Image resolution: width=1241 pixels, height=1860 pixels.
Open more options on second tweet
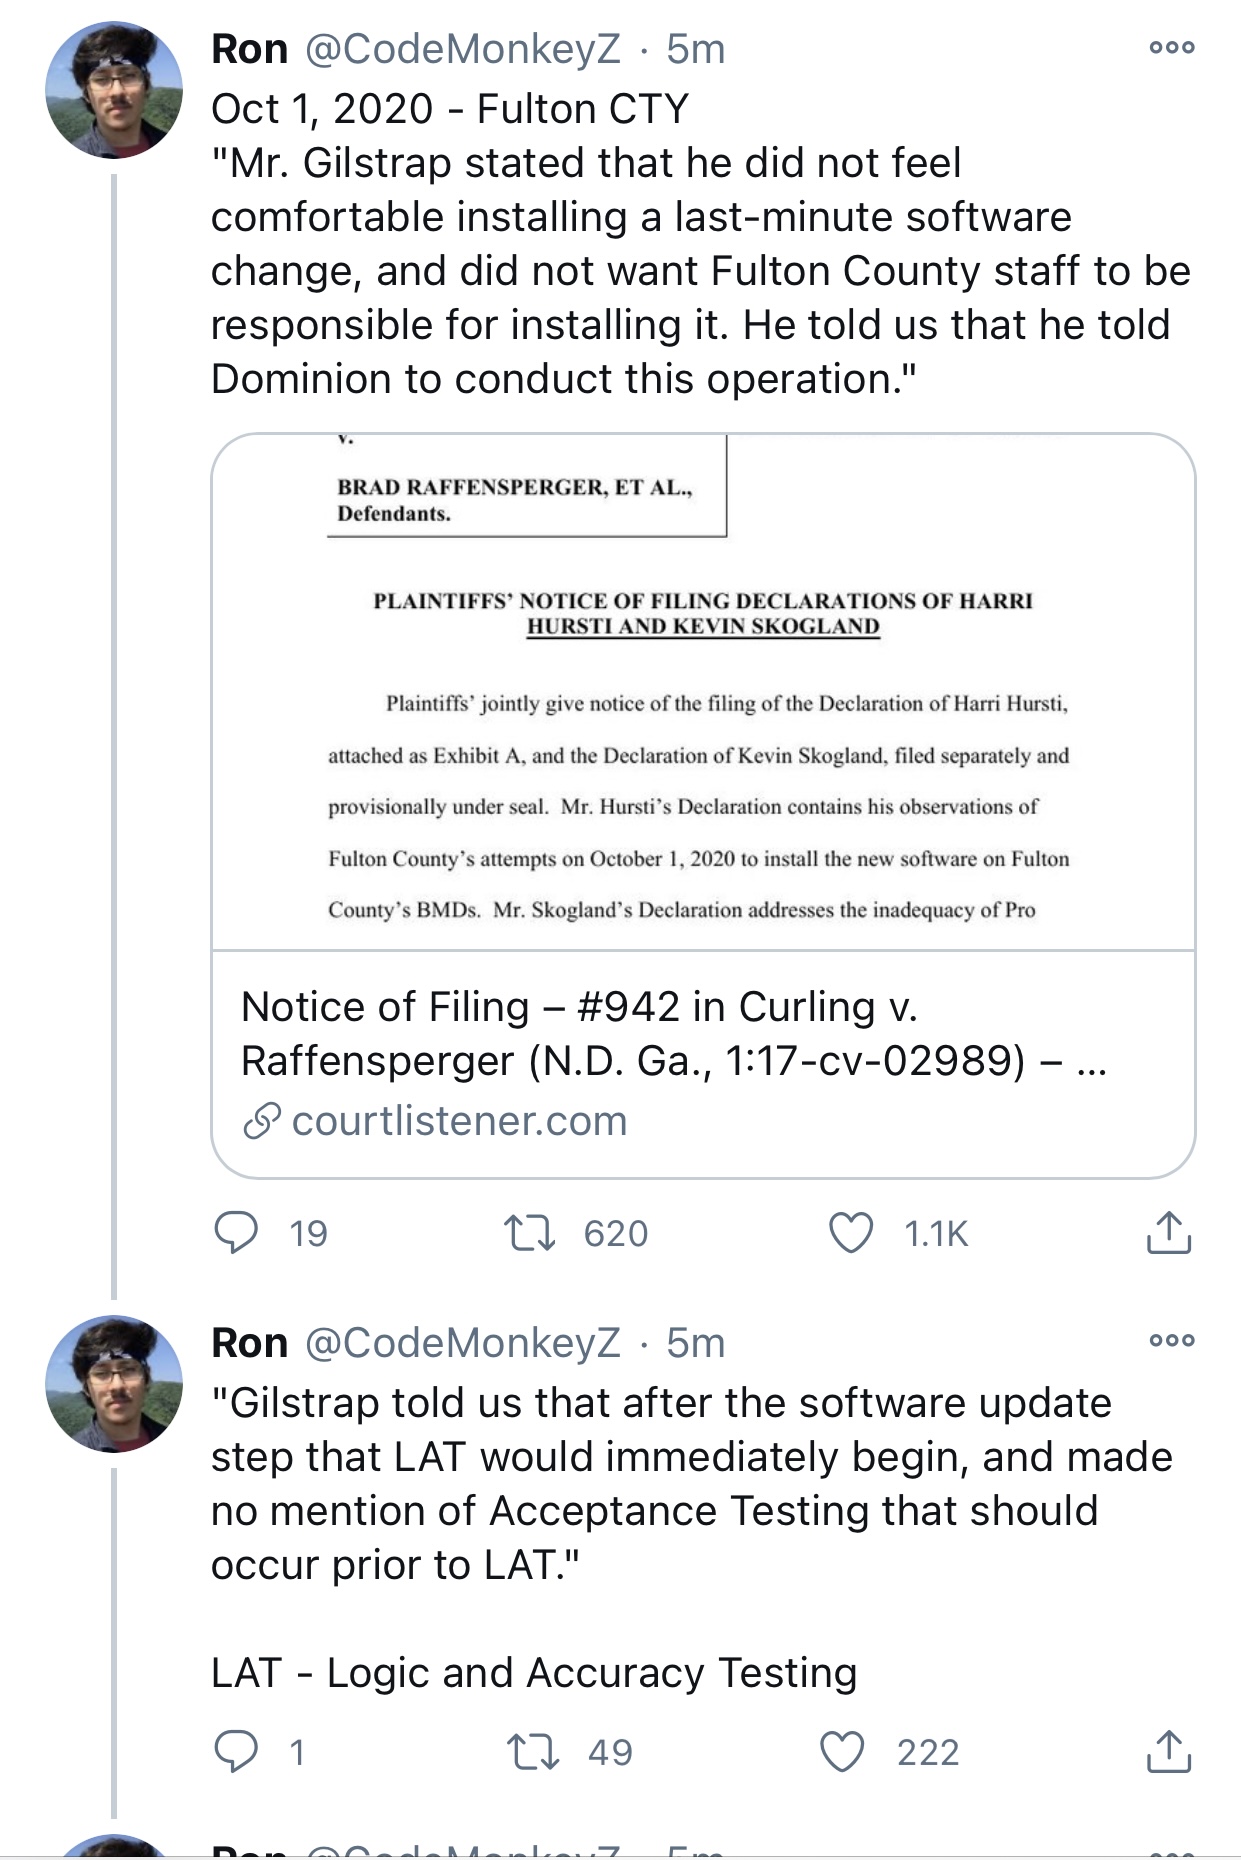click(x=1172, y=1341)
